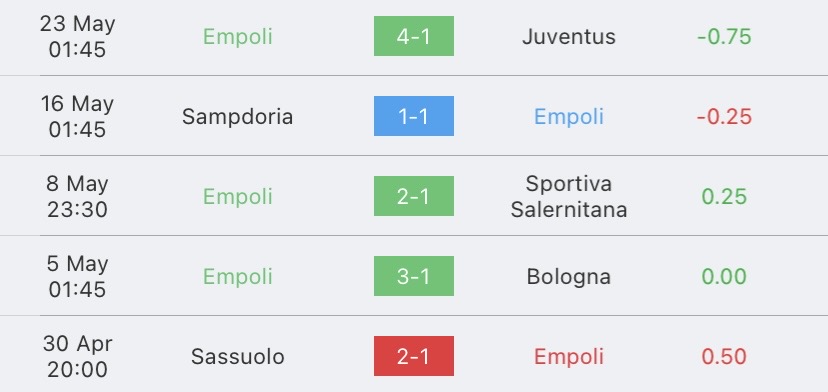Click blue Empoli in the Sampdoria match
The width and height of the screenshot is (828, 392).
coord(569,117)
